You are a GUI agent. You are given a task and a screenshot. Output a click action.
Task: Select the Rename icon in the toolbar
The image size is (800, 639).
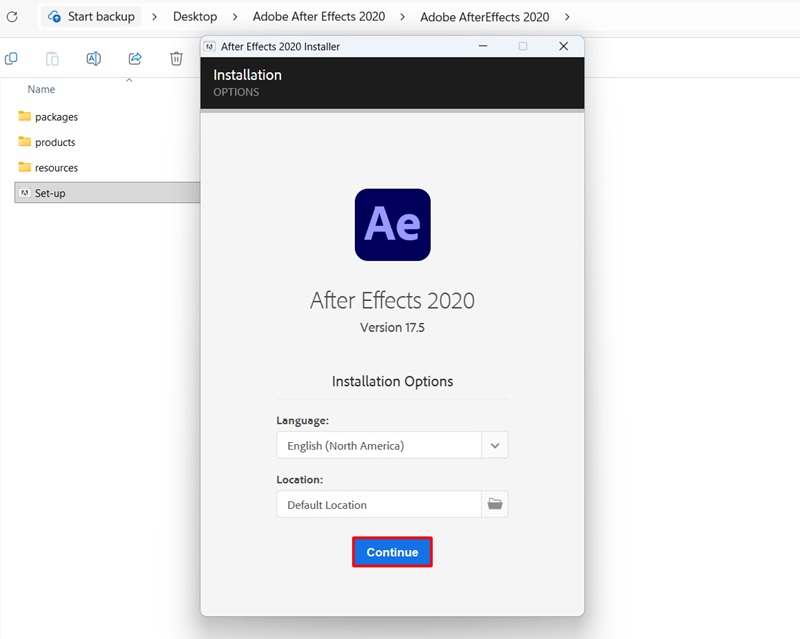[x=93, y=58]
